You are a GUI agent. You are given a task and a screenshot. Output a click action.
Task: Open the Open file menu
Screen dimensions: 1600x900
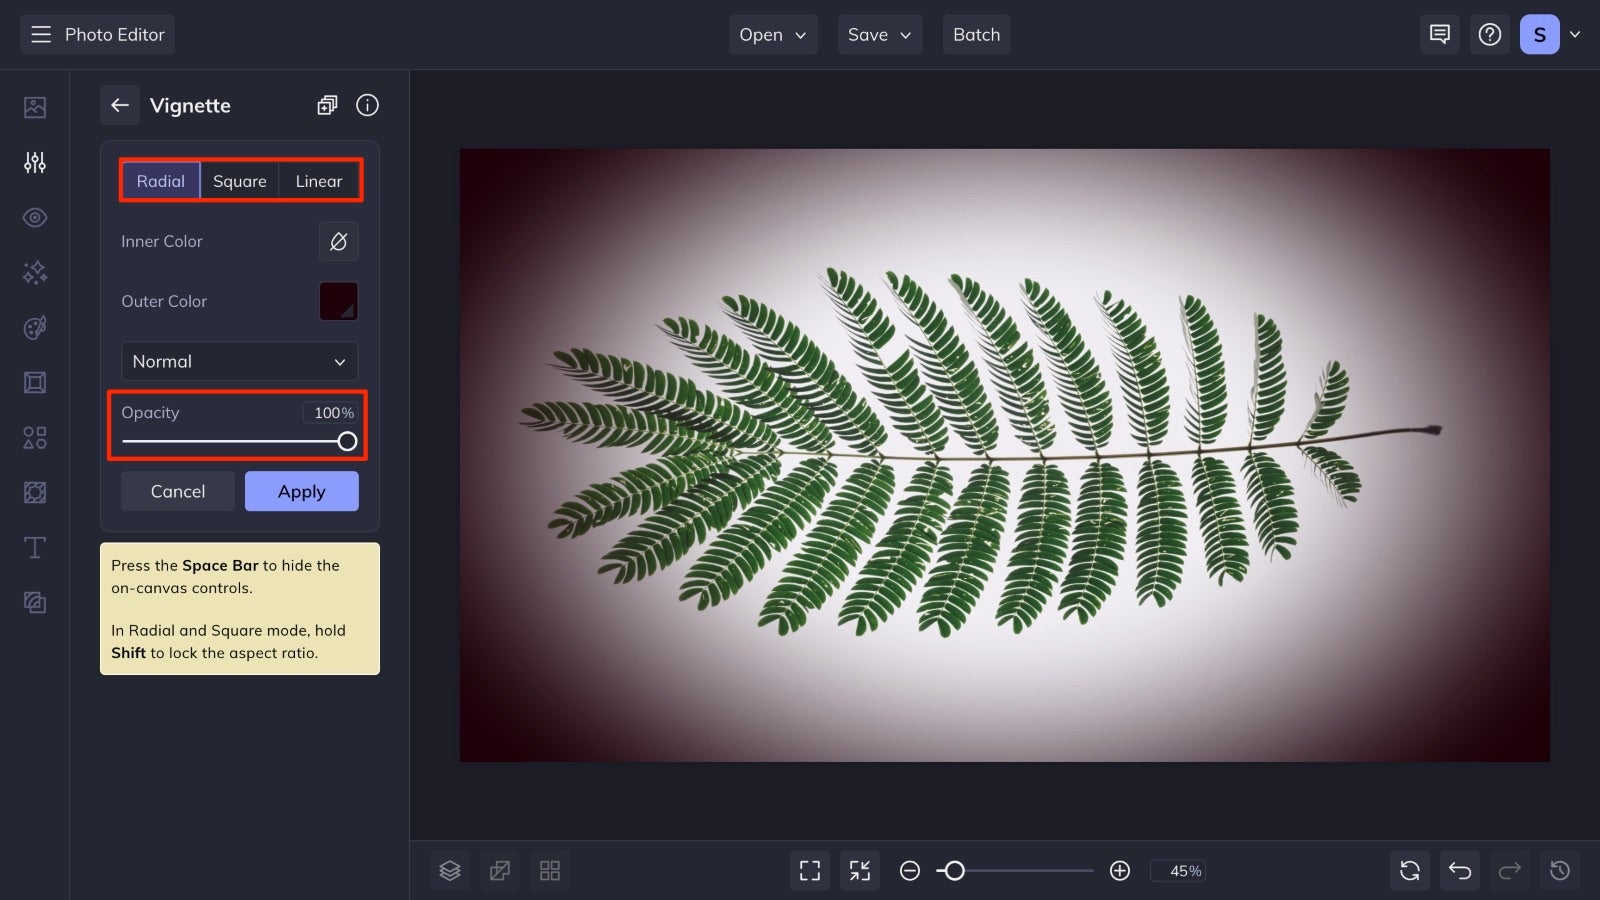(772, 34)
